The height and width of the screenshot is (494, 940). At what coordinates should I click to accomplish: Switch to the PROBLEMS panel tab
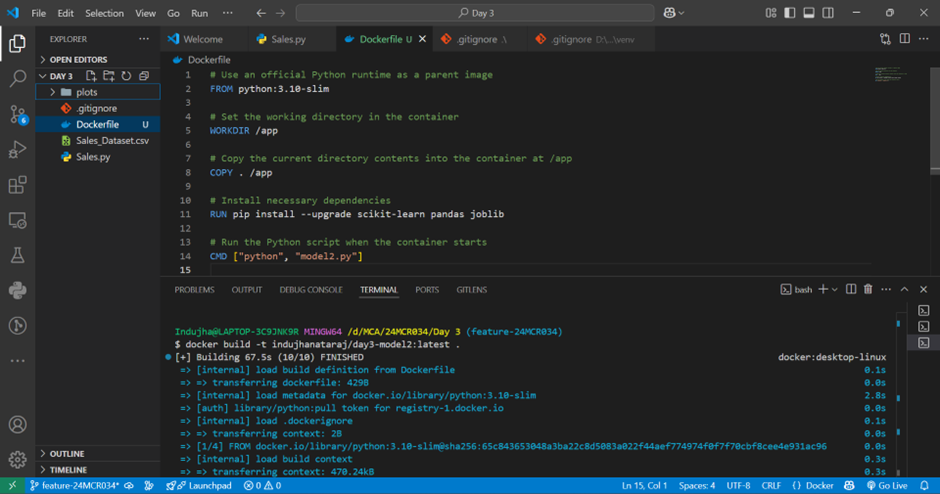[x=194, y=290]
